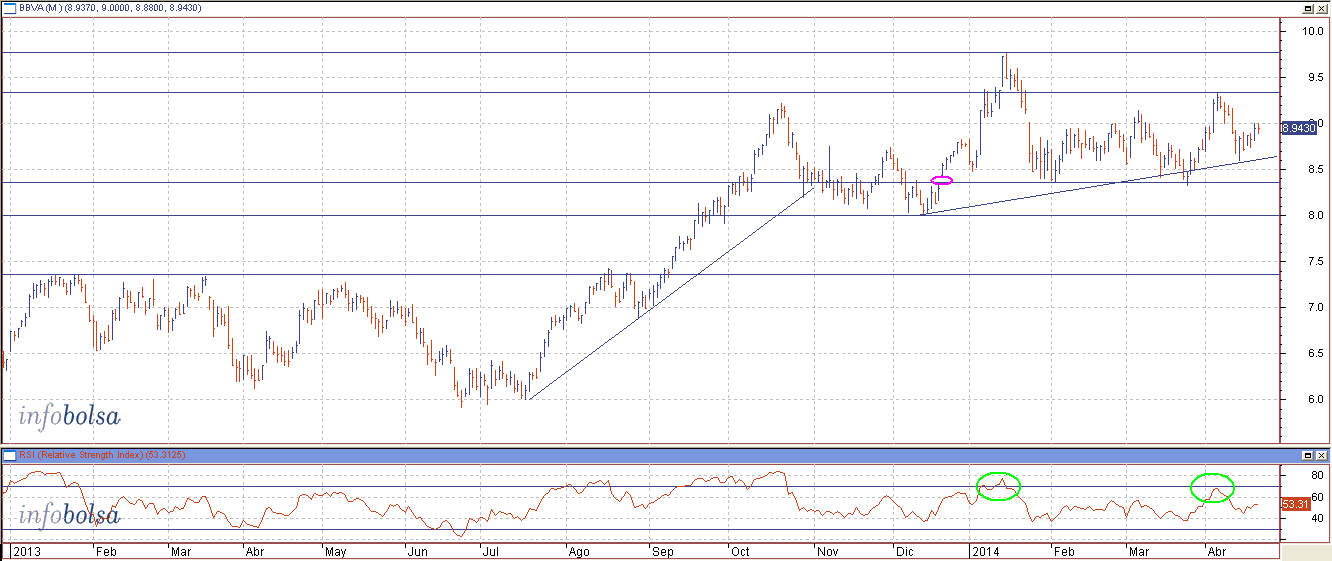Click the Jun date axis label
This screenshot has height=561, width=1332.
coord(416,551)
